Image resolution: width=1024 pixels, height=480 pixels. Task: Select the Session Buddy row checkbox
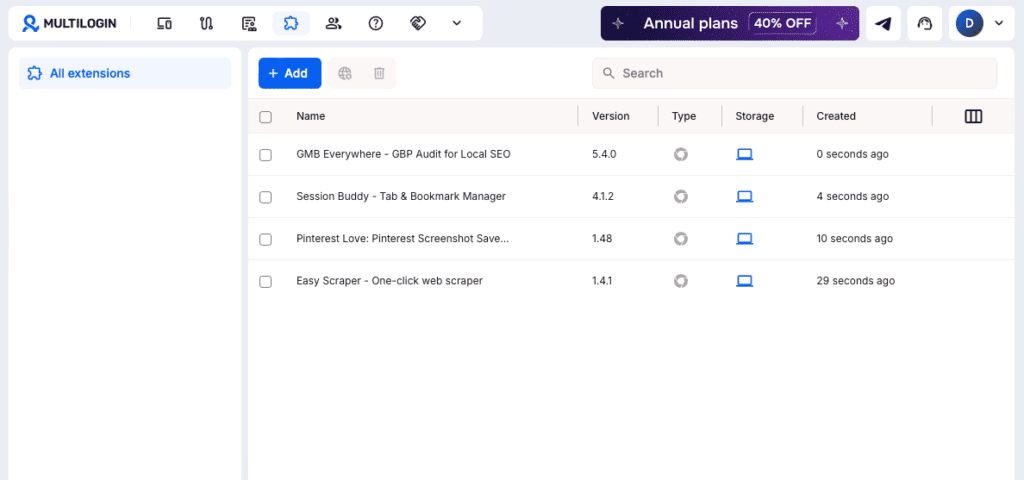point(265,197)
